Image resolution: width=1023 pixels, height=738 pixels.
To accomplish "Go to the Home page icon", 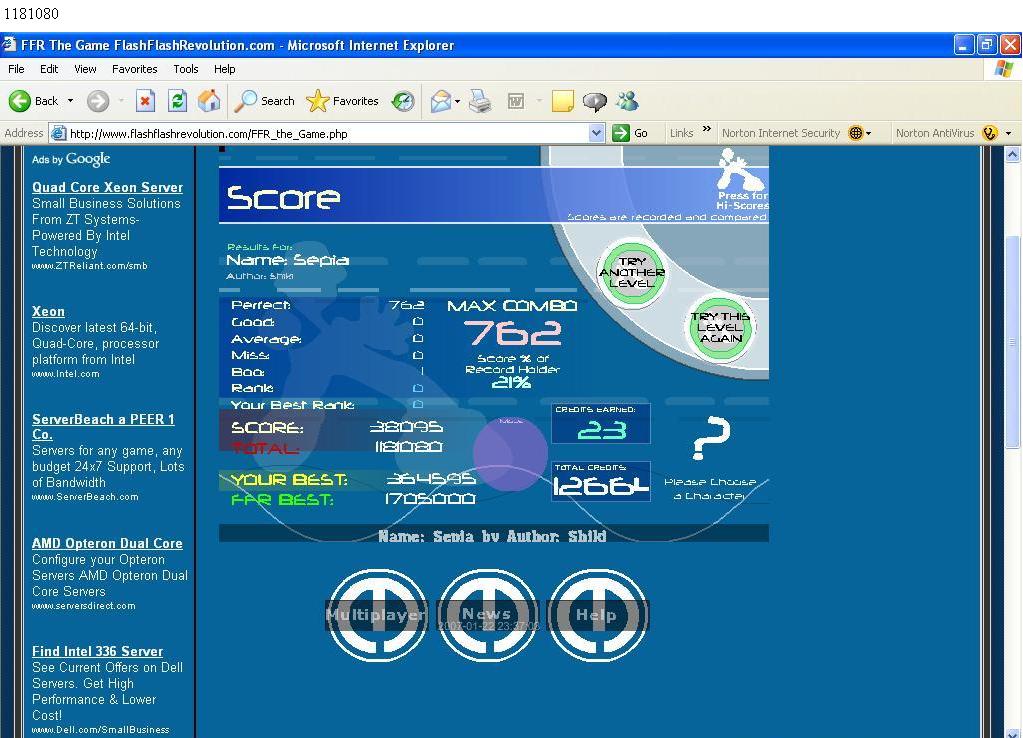I will 209,100.
